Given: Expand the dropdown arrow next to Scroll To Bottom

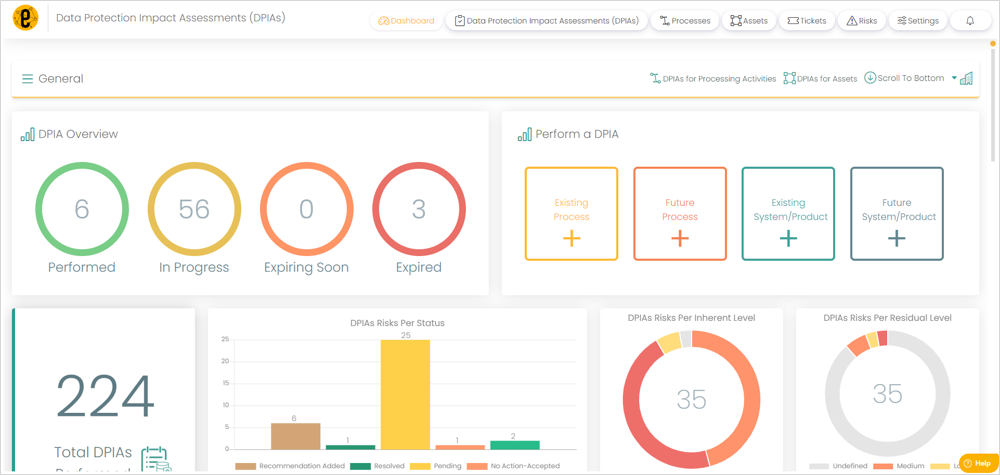Looking at the screenshot, I should click(x=954, y=78).
